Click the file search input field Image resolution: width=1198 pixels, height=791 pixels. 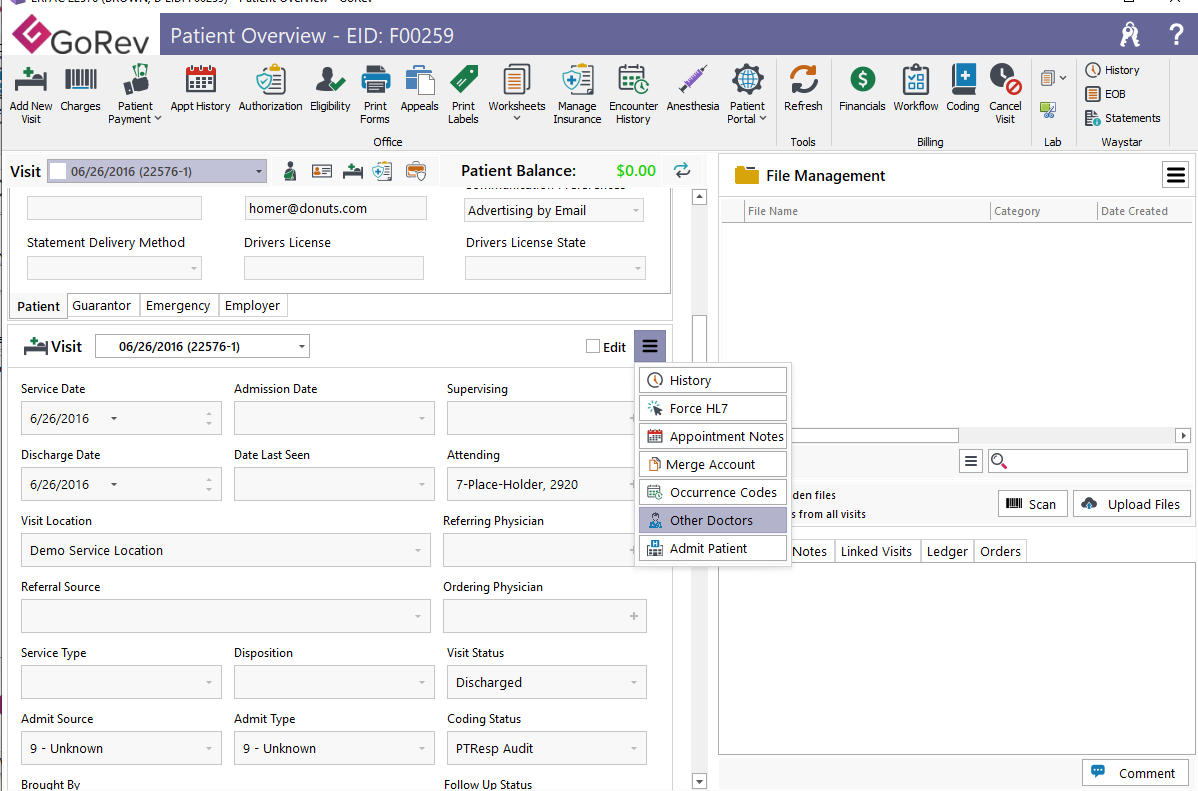[x=1088, y=461]
